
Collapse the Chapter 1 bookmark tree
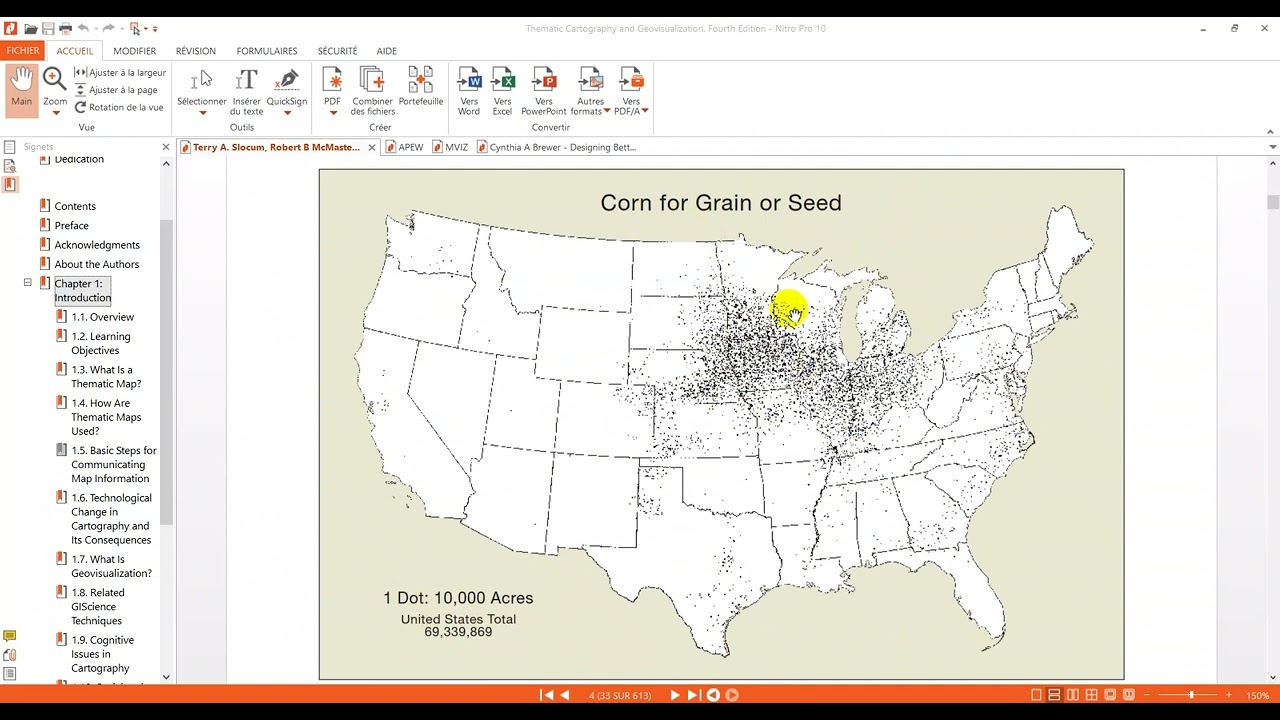28,283
